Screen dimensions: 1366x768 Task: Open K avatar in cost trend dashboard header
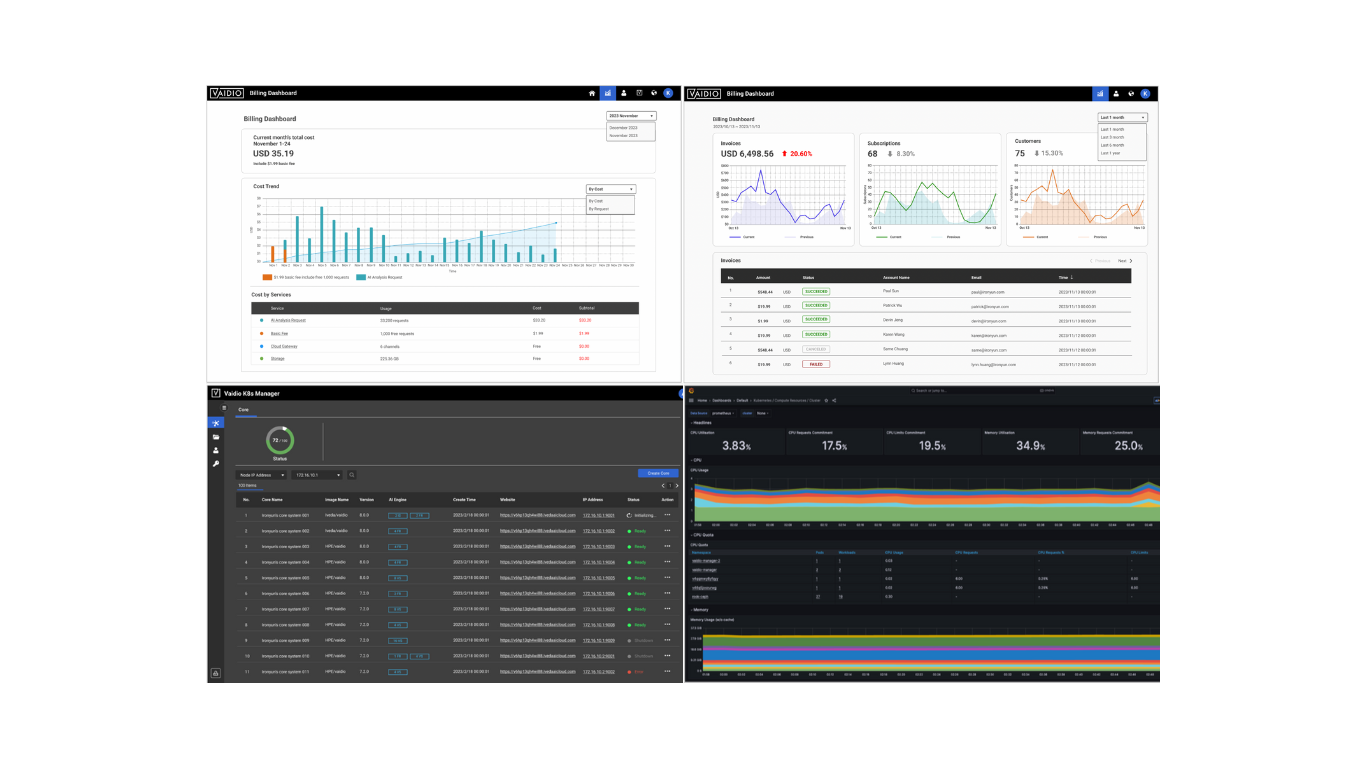668,93
